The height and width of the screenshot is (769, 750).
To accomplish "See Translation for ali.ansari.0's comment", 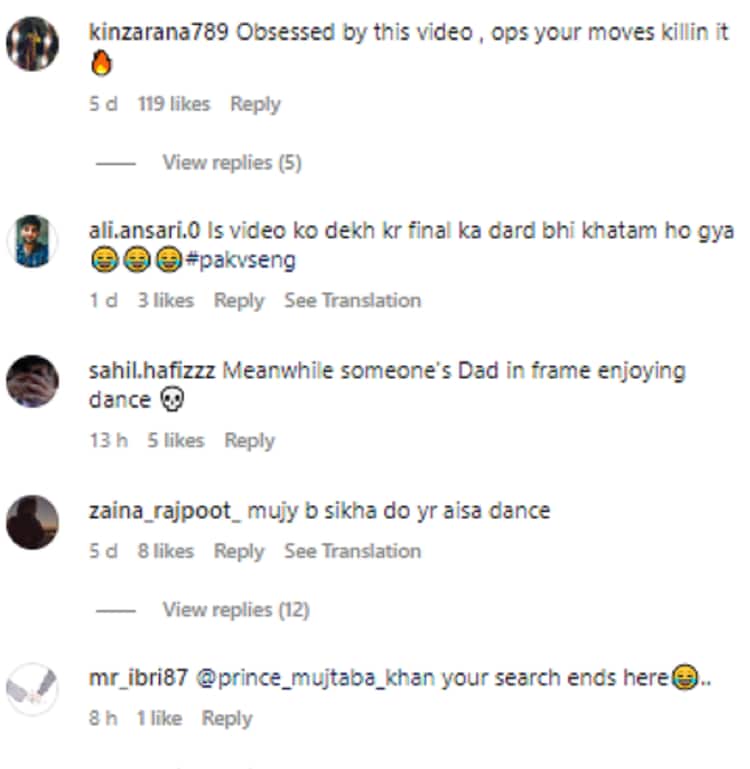I will [352, 300].
